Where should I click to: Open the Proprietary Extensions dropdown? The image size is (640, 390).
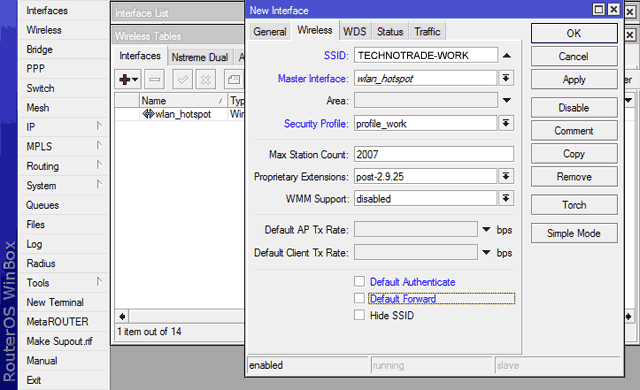tap(506, 176)
